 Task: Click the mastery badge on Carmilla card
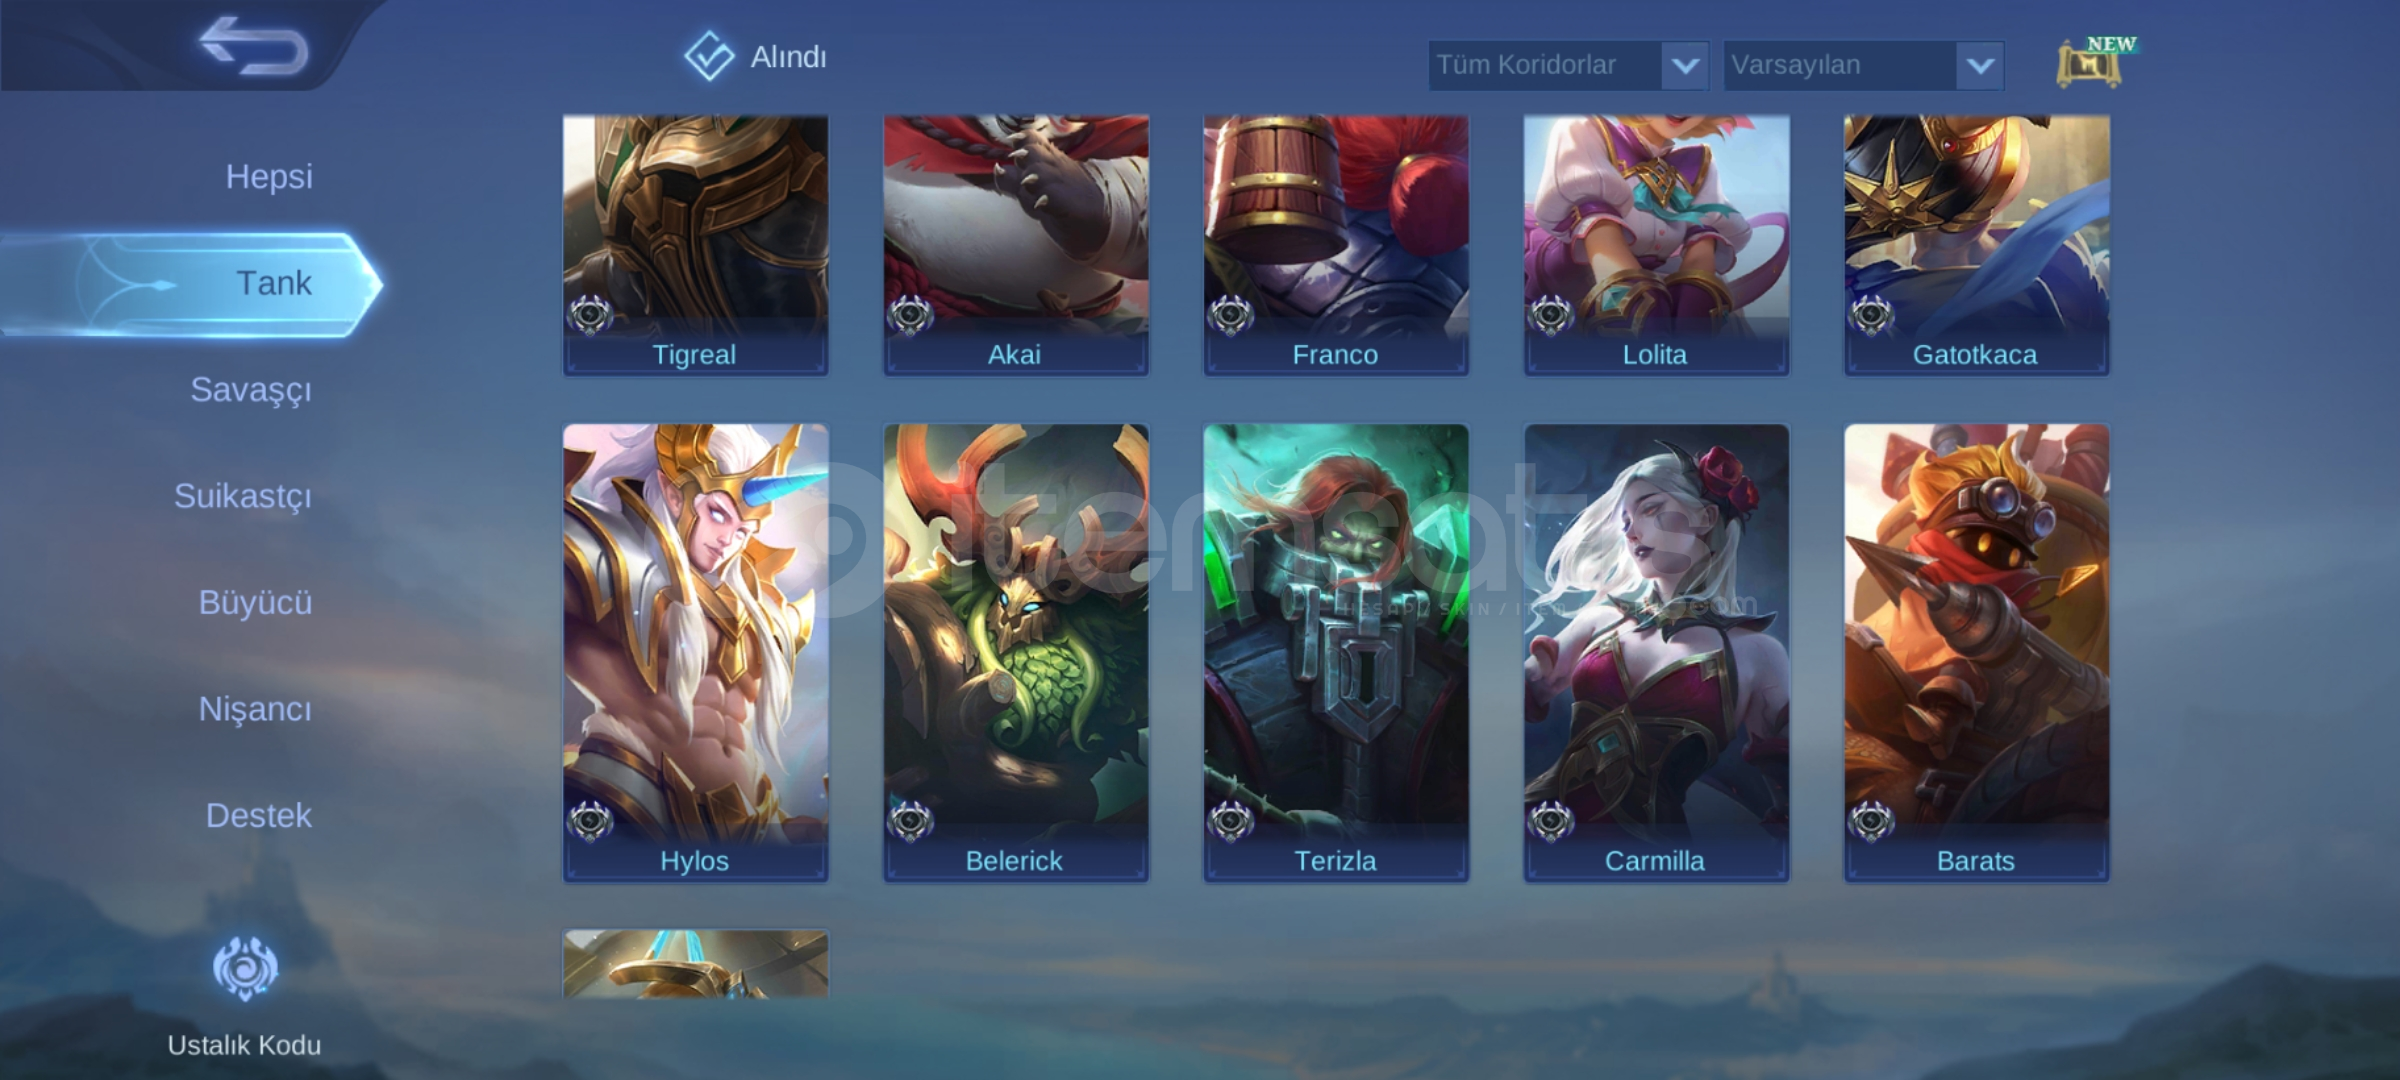[x=1551, y=822]
